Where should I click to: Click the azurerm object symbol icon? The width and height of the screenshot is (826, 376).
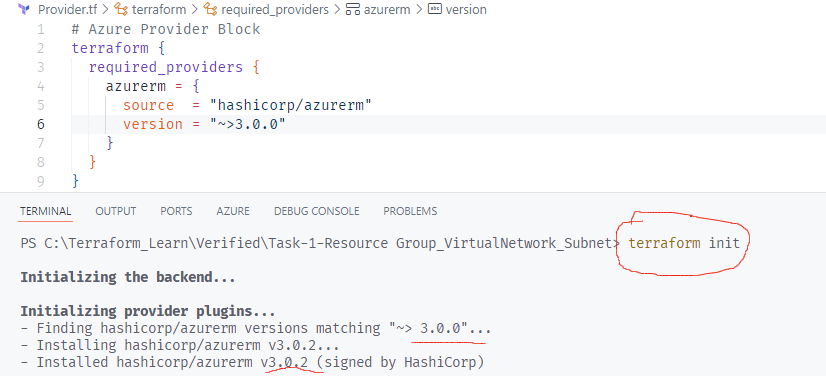352,9
